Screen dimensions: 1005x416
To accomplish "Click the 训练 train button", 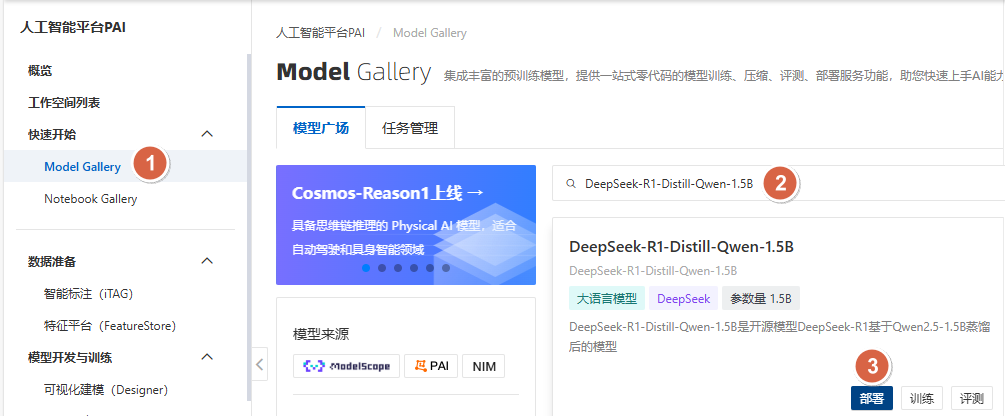I will tap(922, 399).
